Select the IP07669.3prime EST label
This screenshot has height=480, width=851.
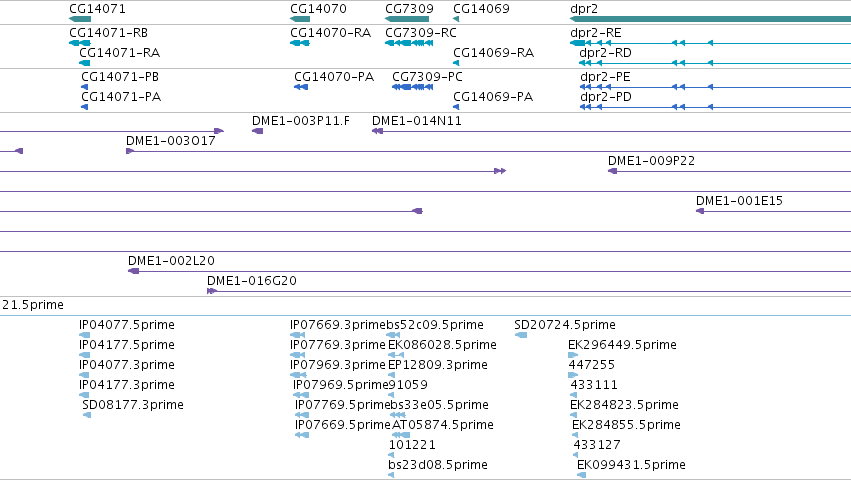coord(338,325)
